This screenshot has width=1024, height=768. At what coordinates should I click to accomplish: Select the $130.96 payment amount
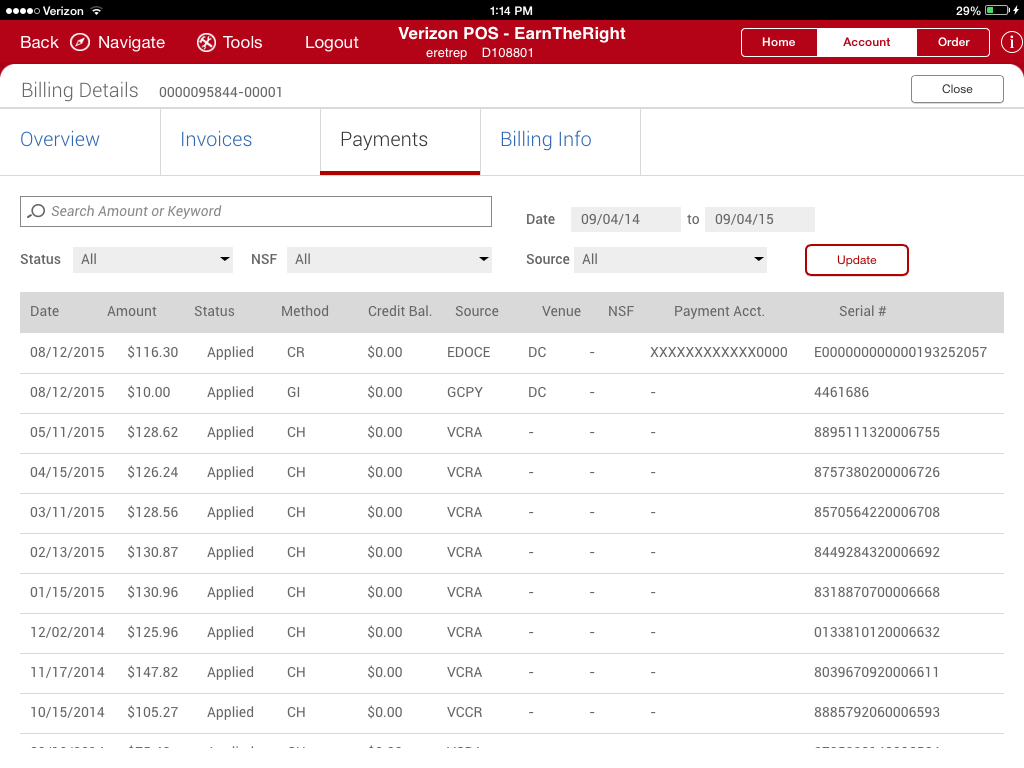pos(153,592)
